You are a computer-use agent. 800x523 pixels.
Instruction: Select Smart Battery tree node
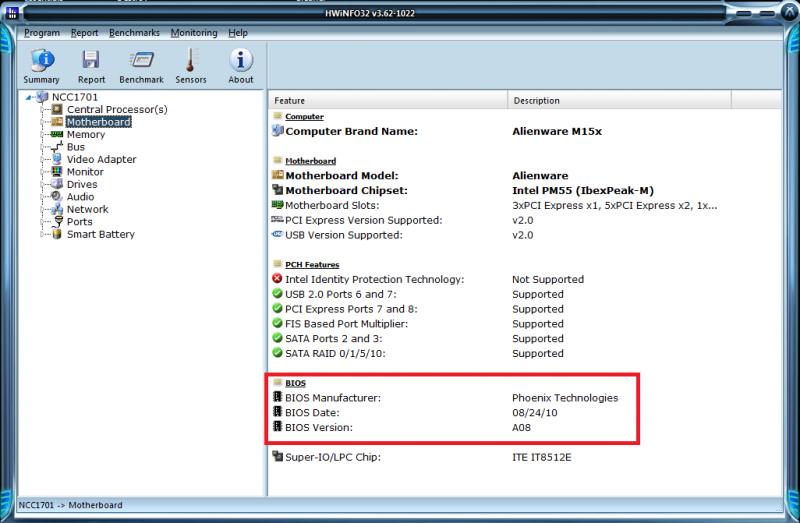coord(100,234)
